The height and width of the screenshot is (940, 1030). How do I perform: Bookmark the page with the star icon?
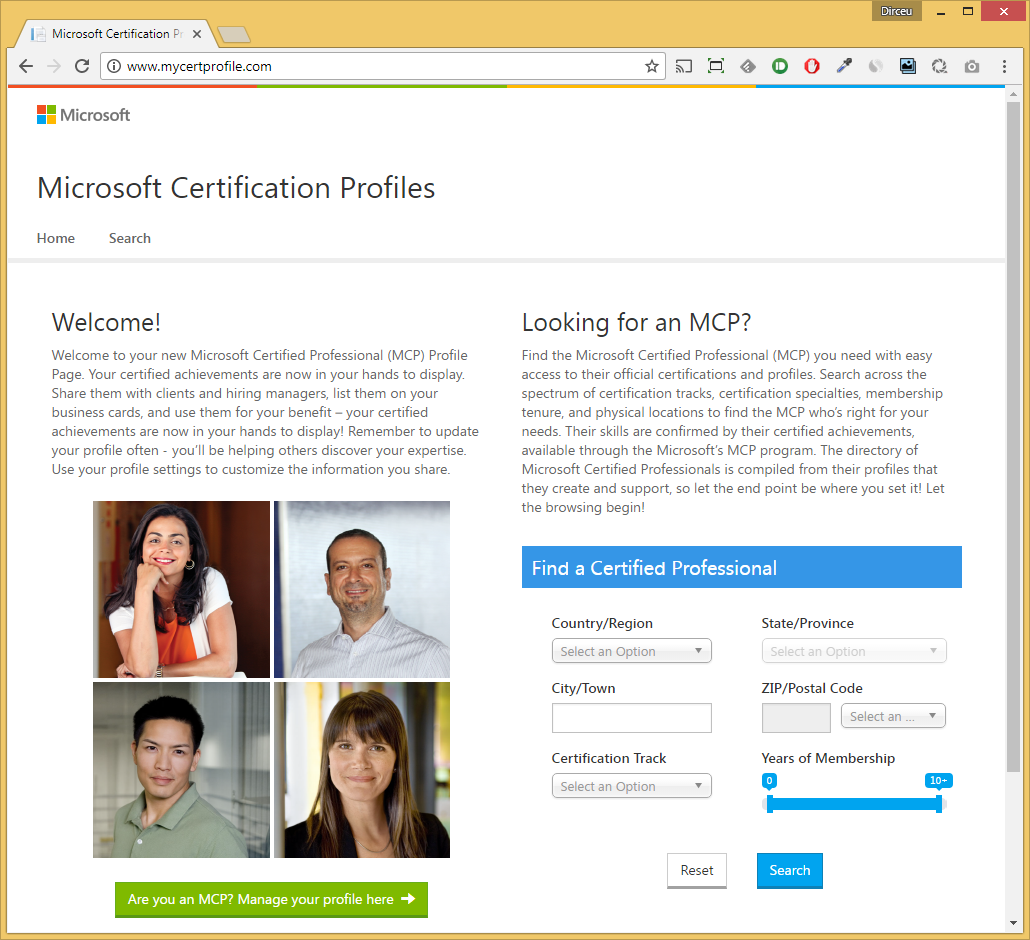(652, 66)
